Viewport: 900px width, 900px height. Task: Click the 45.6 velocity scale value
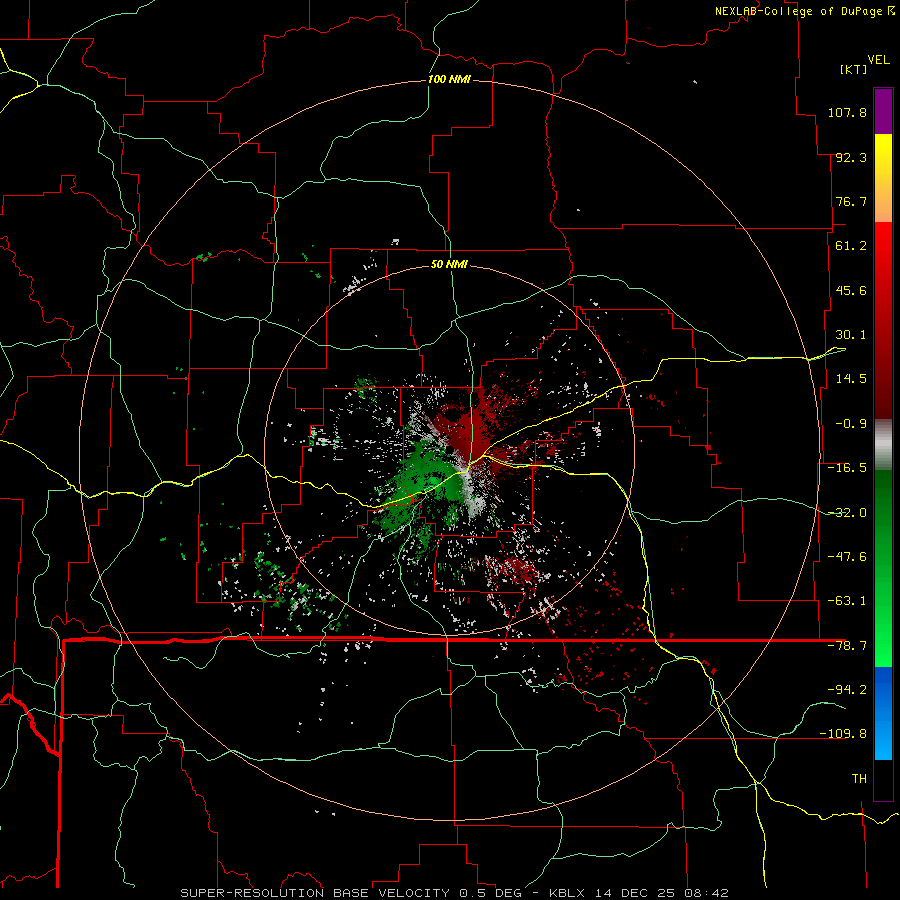coord(851,290)
